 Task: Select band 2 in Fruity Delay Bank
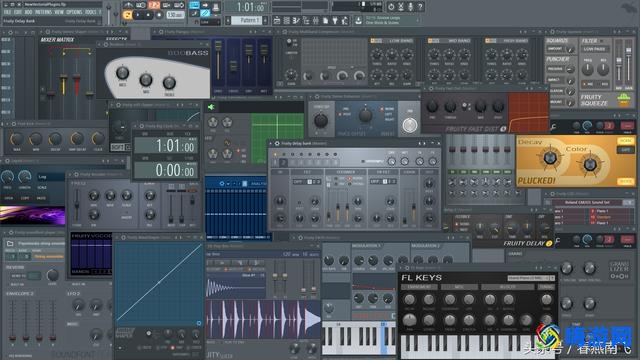click(283, 162)
